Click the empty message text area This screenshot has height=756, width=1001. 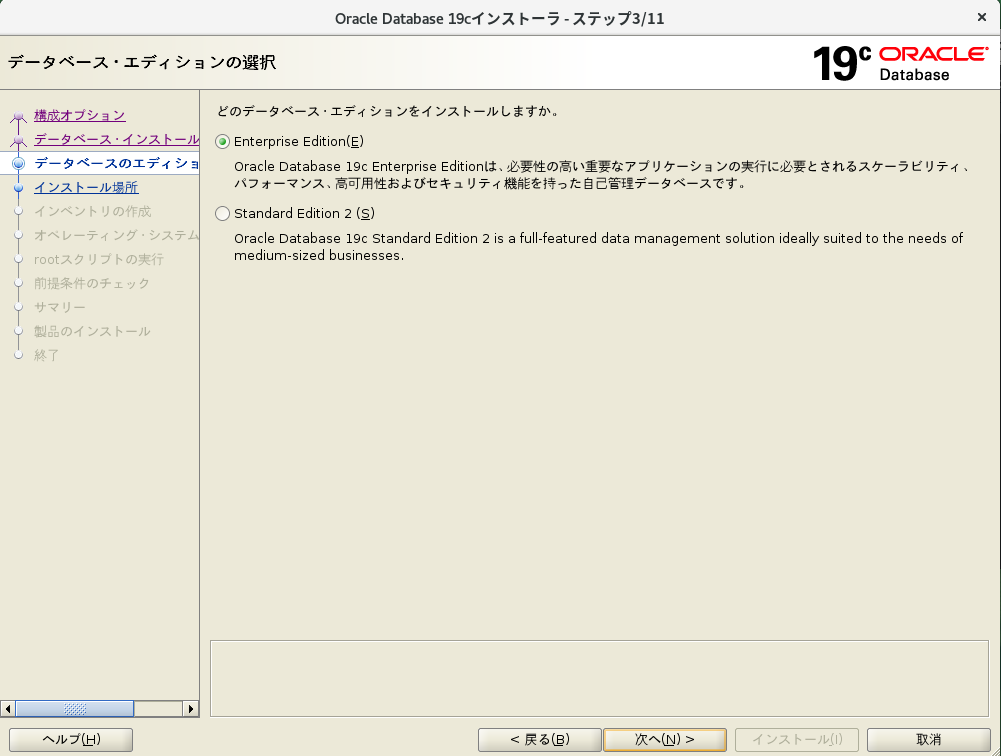coord(598,678)
